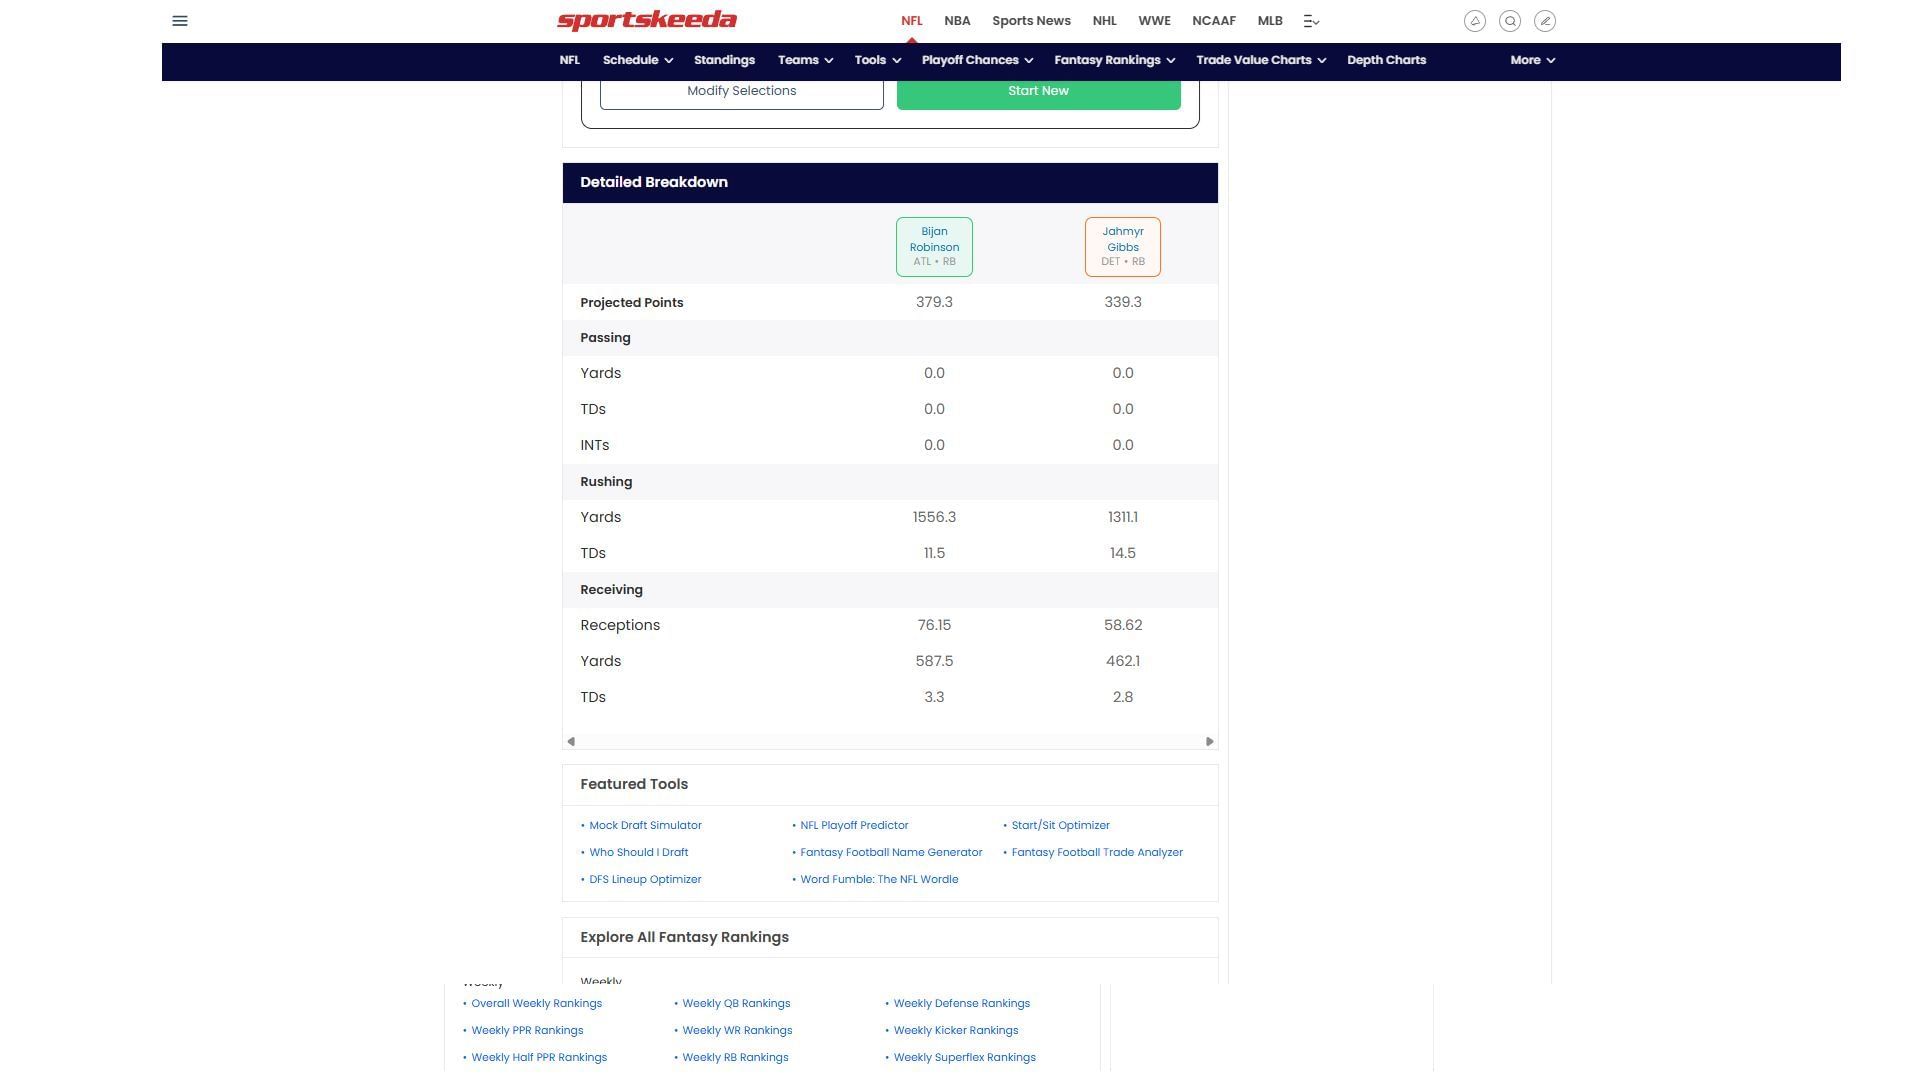Open Fantasy Football Trade Analyzer link
Screen dimensions: 1920x1080
[1097, 853]
